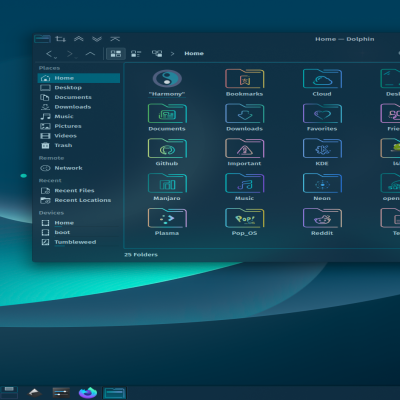
Task: Launch Firefox Nightly from the taskbar
Action: point(88,393)
